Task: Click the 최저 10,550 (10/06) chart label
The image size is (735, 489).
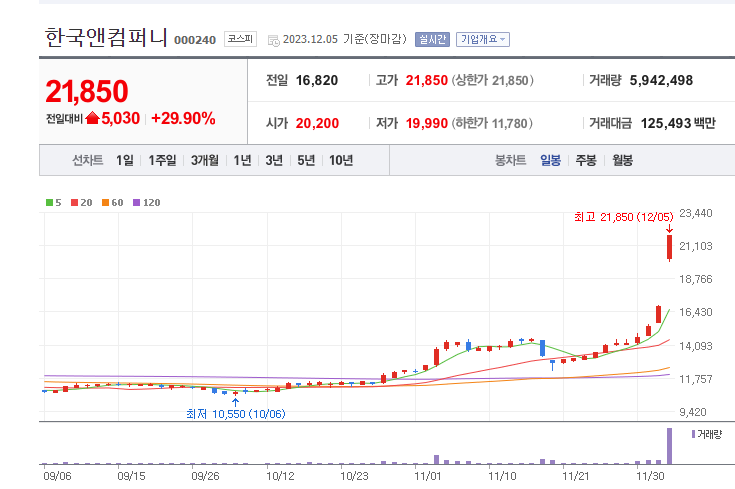Action: tap(236, 414)
